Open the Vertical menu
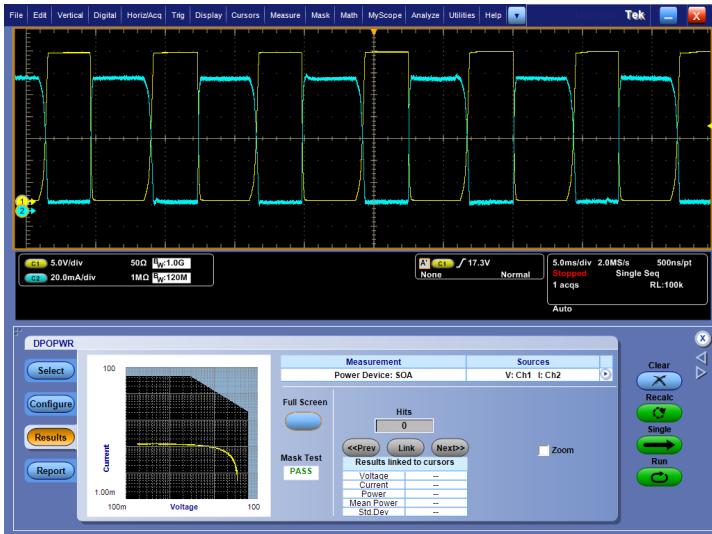 click(70, 15)
